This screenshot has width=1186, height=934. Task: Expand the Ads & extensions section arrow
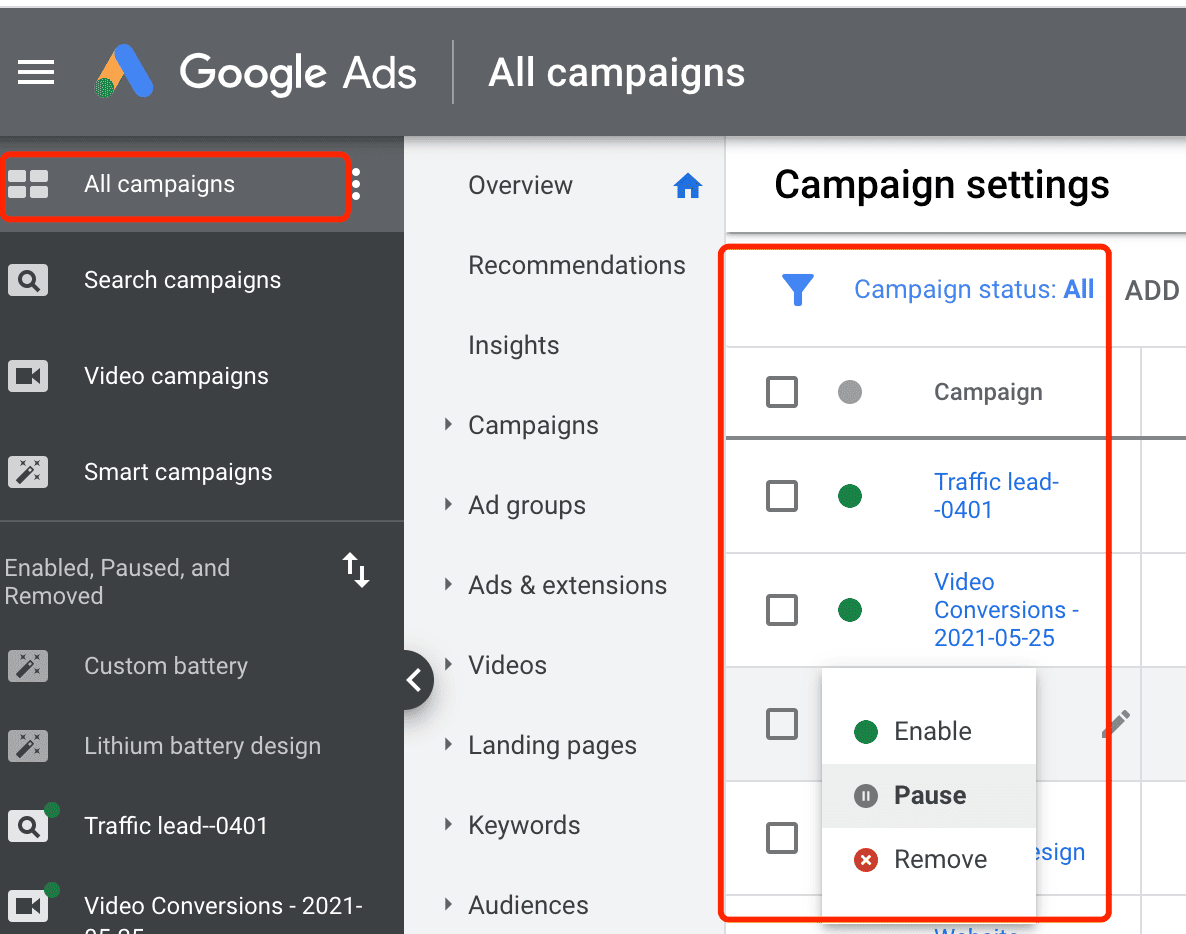tap(449, 585)
